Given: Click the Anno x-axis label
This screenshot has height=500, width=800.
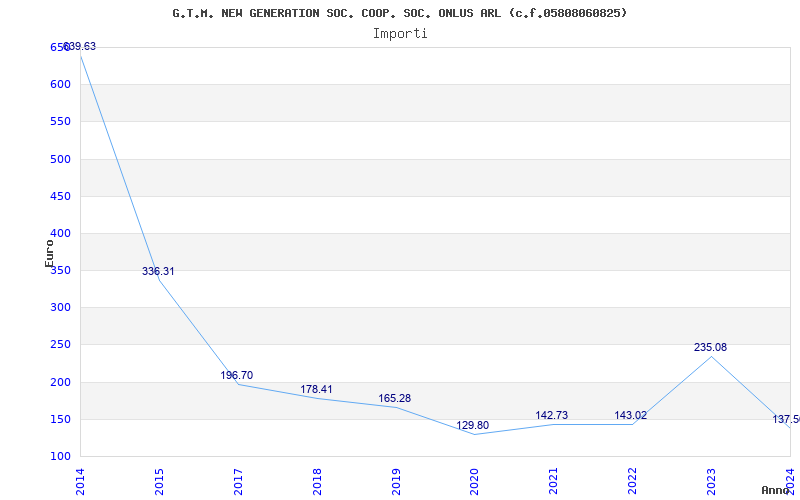Looking at the screenshot, I should click(775, 490).
